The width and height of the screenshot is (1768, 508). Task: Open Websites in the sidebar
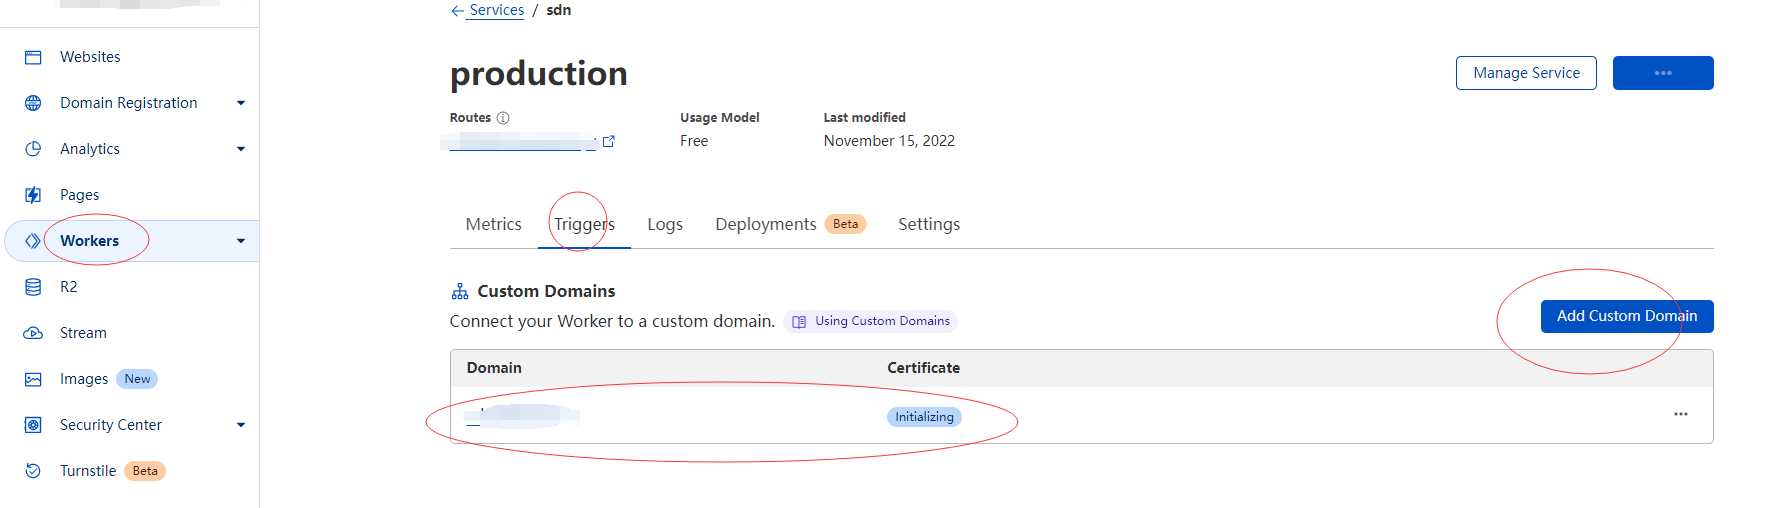coord(90,57)
